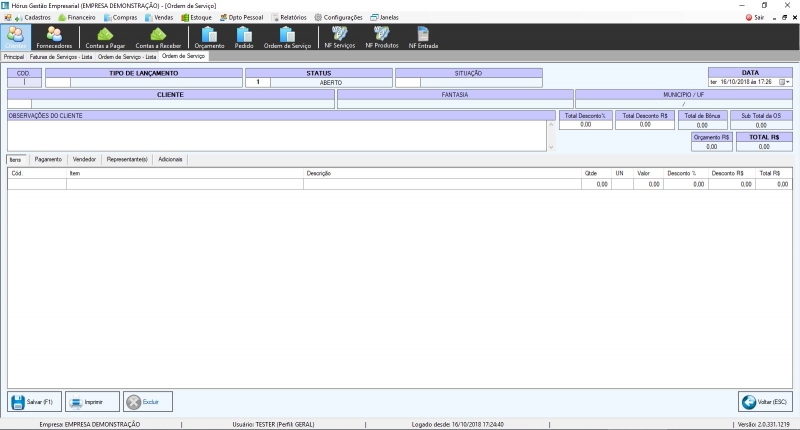Open NF Serviços toolbar icon
The height and width of the screenshot is (430, 800).
coord(340,37)
